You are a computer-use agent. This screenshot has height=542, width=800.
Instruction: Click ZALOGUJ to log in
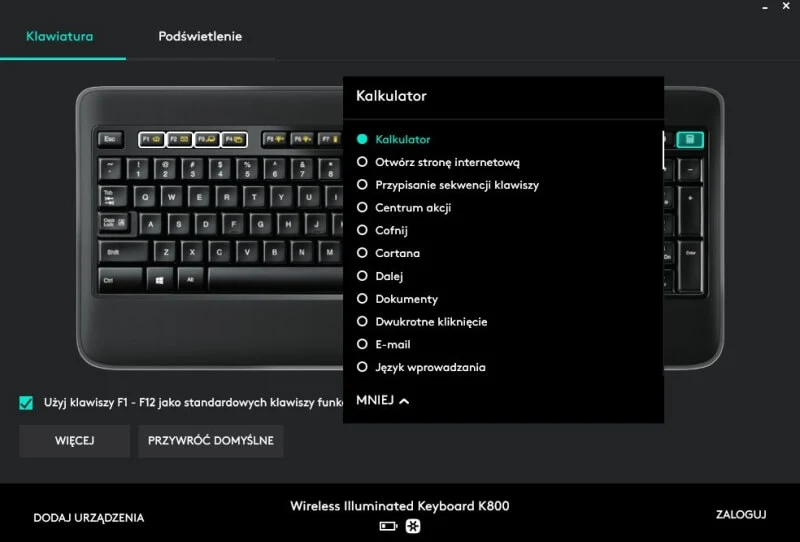coord(741,514)
